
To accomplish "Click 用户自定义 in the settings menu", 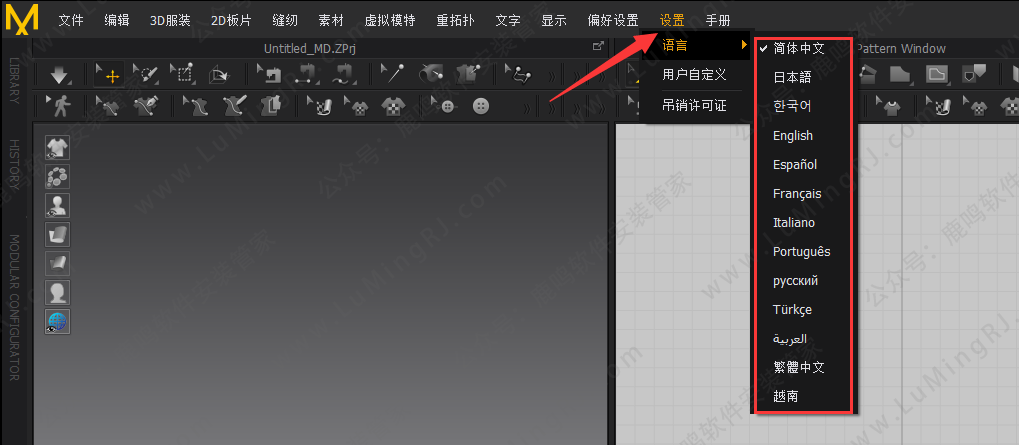I will click(694, 75).
